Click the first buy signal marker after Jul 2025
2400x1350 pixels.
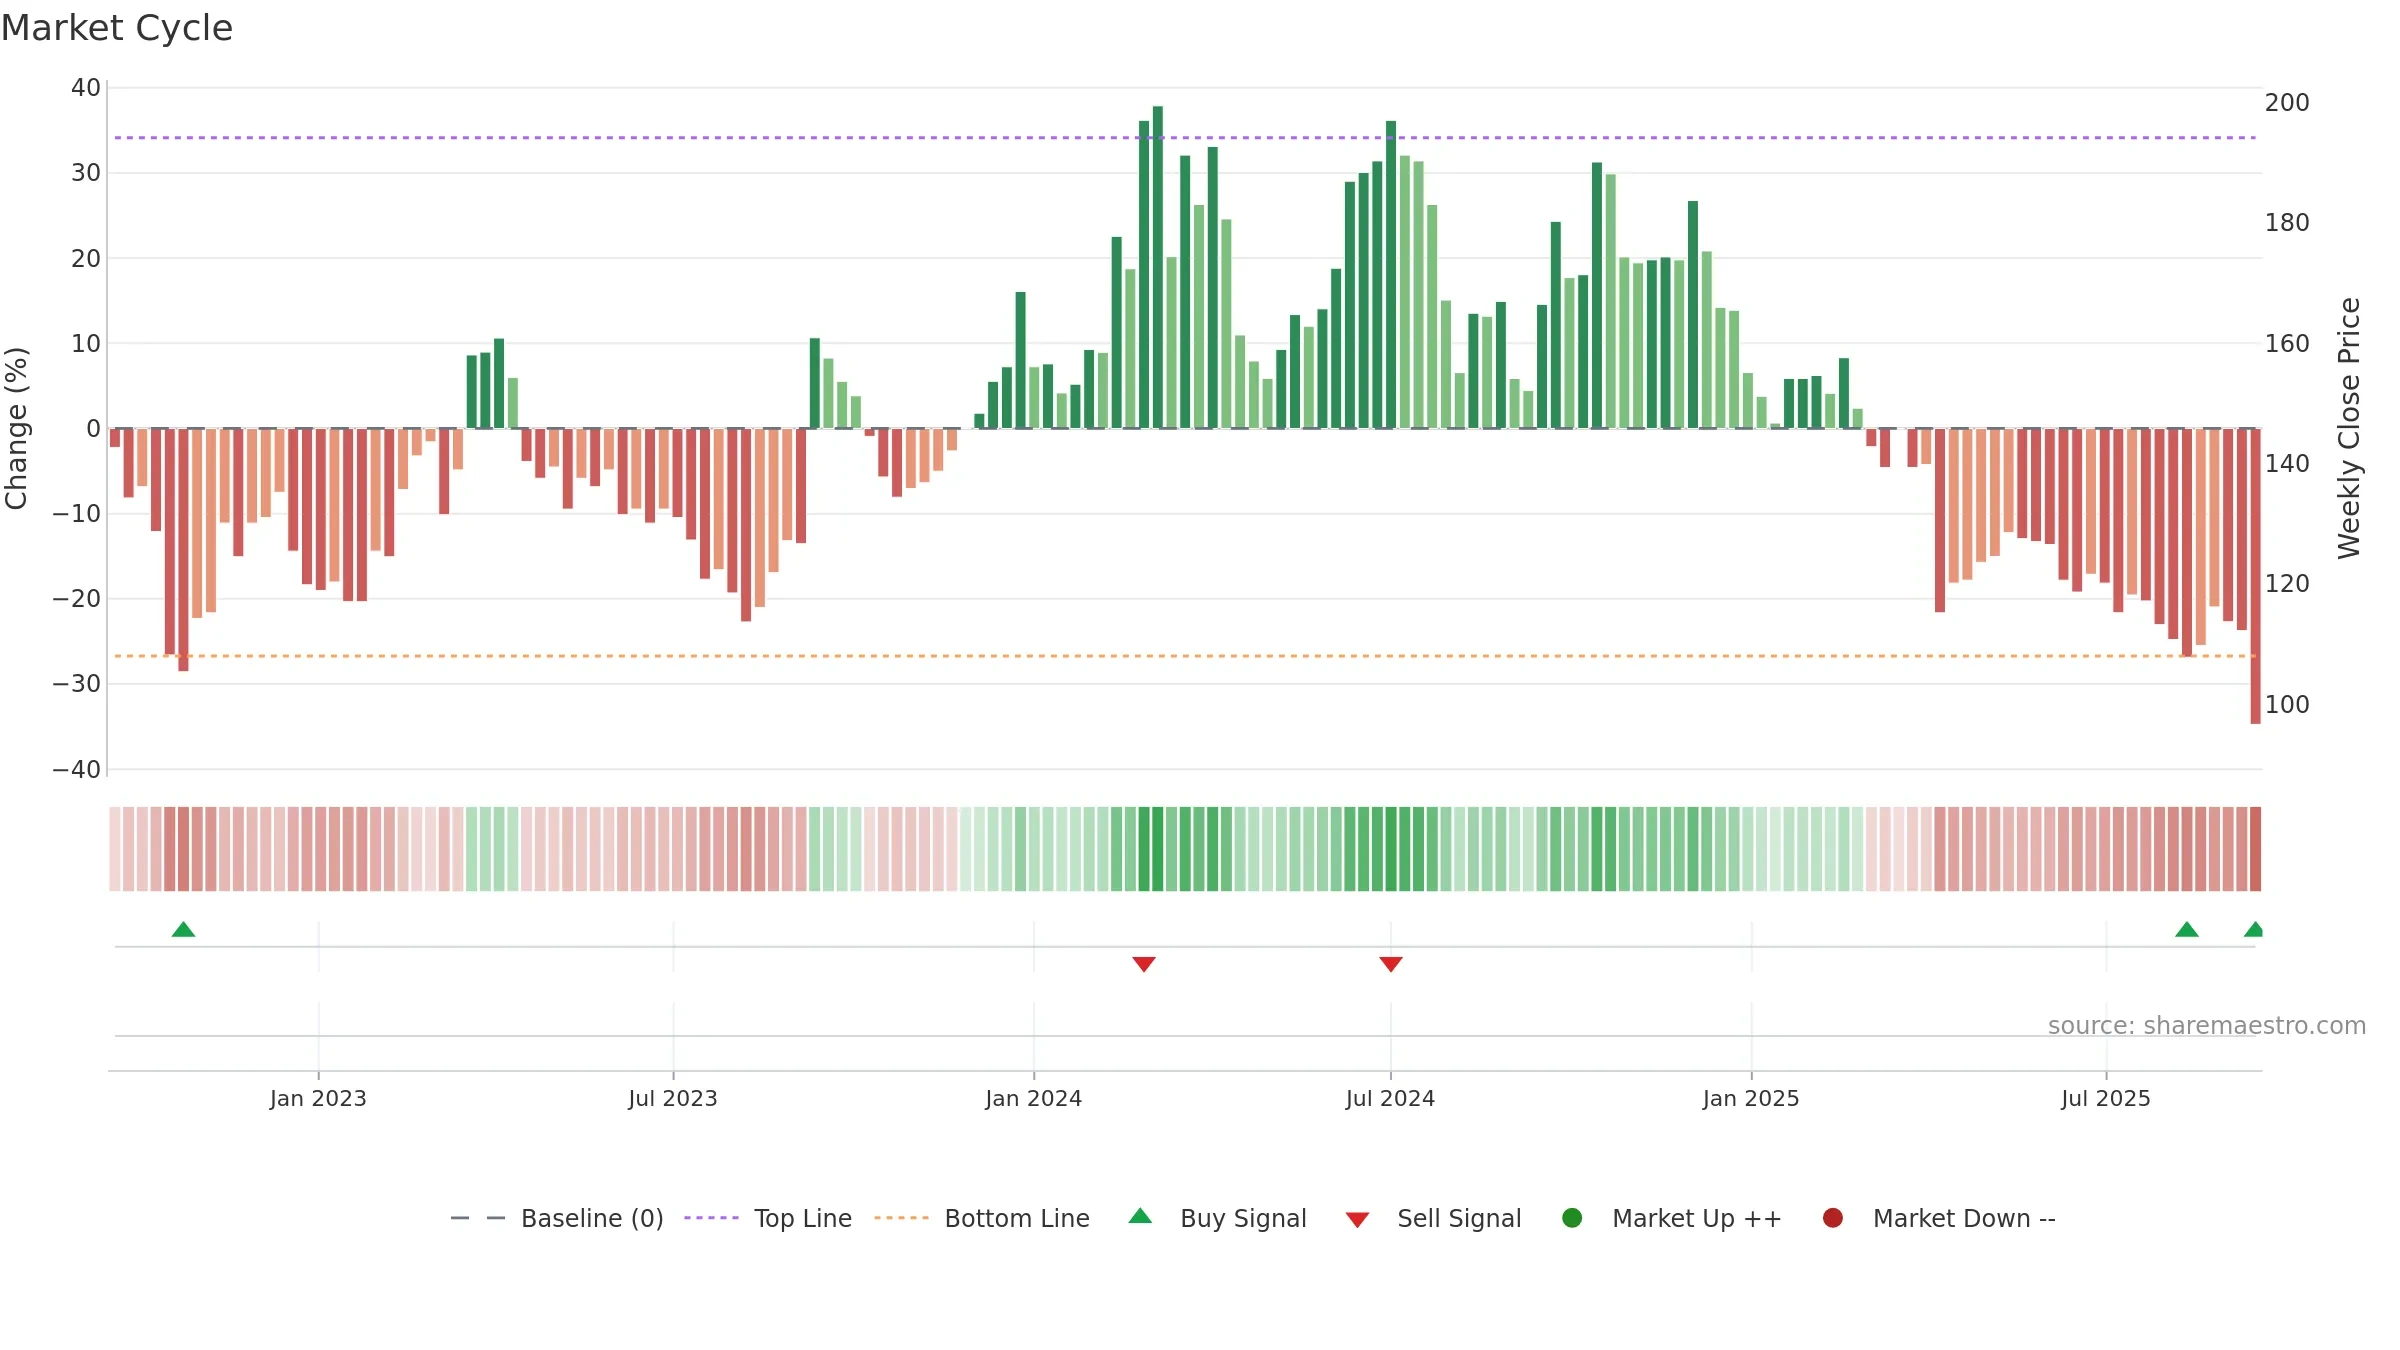coord(2187,930)
